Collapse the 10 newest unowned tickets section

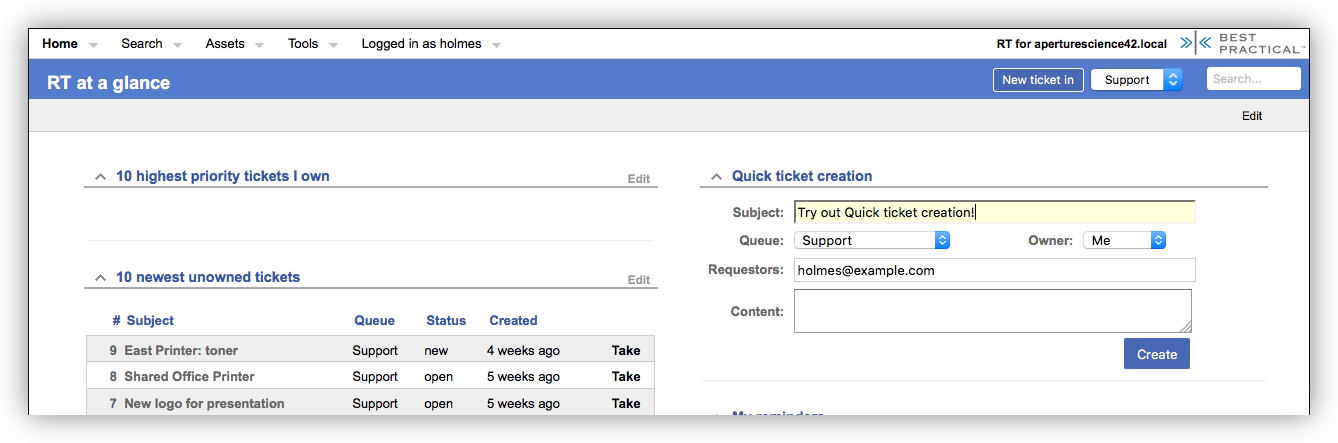tap(100, 278)
